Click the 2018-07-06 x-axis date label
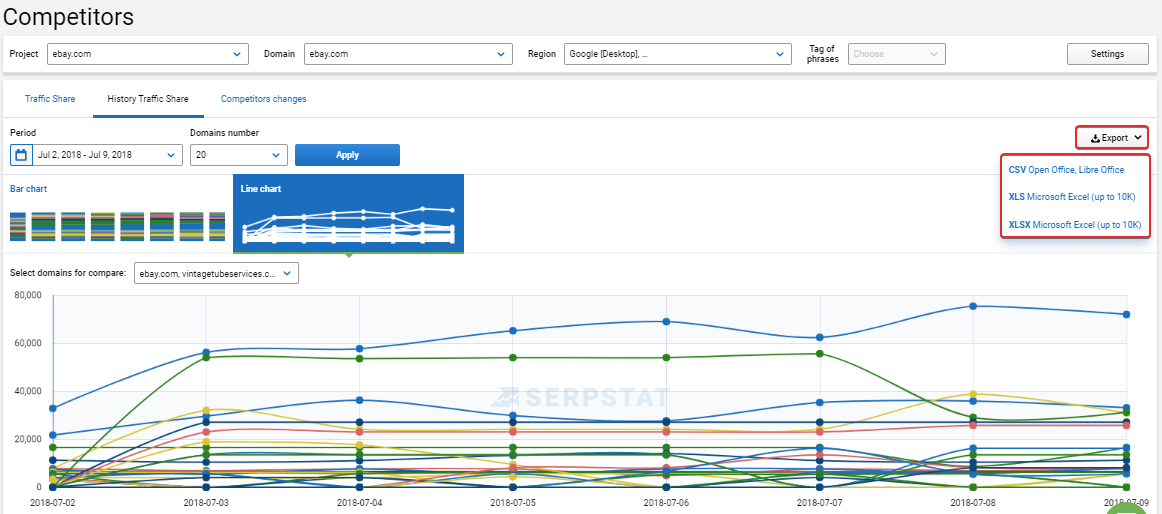Image resolution: width=1162 pixels, height=514 pixels. [x=666, y=502]
